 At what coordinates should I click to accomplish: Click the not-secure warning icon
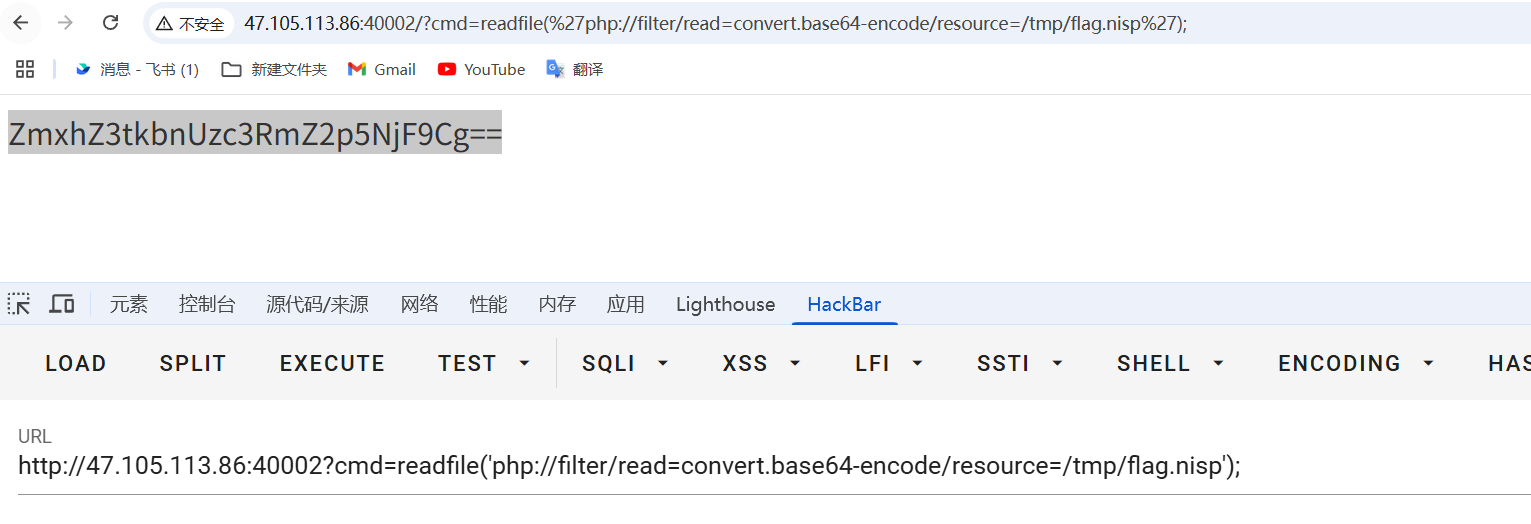[164, 23]
